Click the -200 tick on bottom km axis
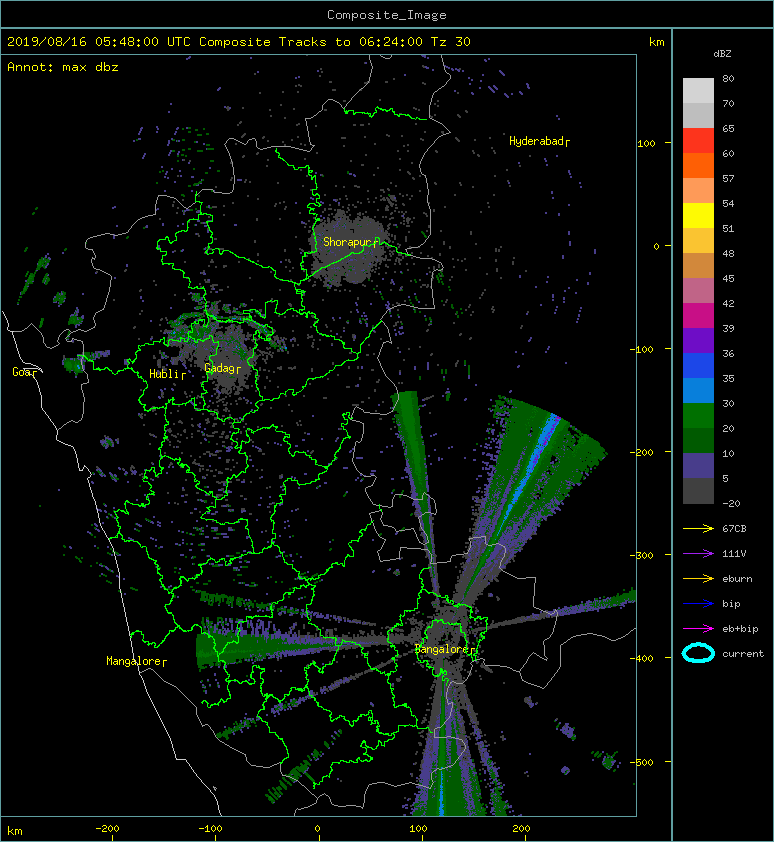The image size is (774, 842). tap(106, 829)
